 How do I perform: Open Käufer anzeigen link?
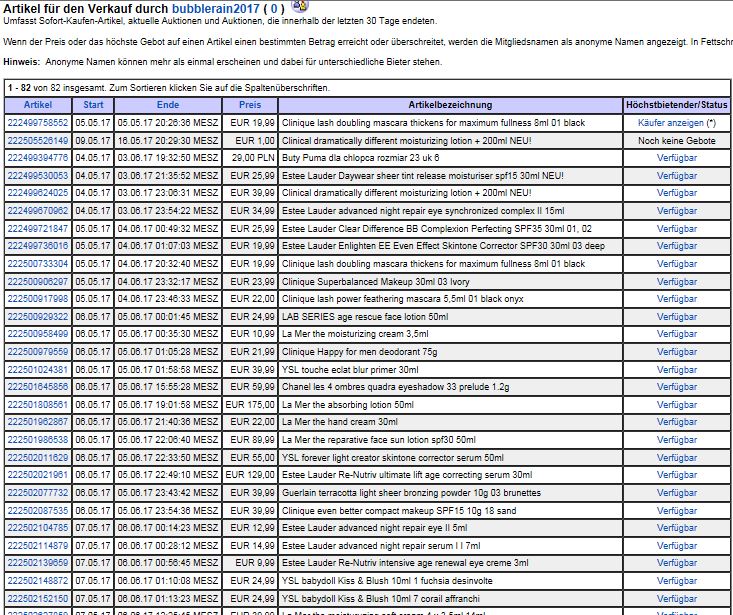point(670,123)
